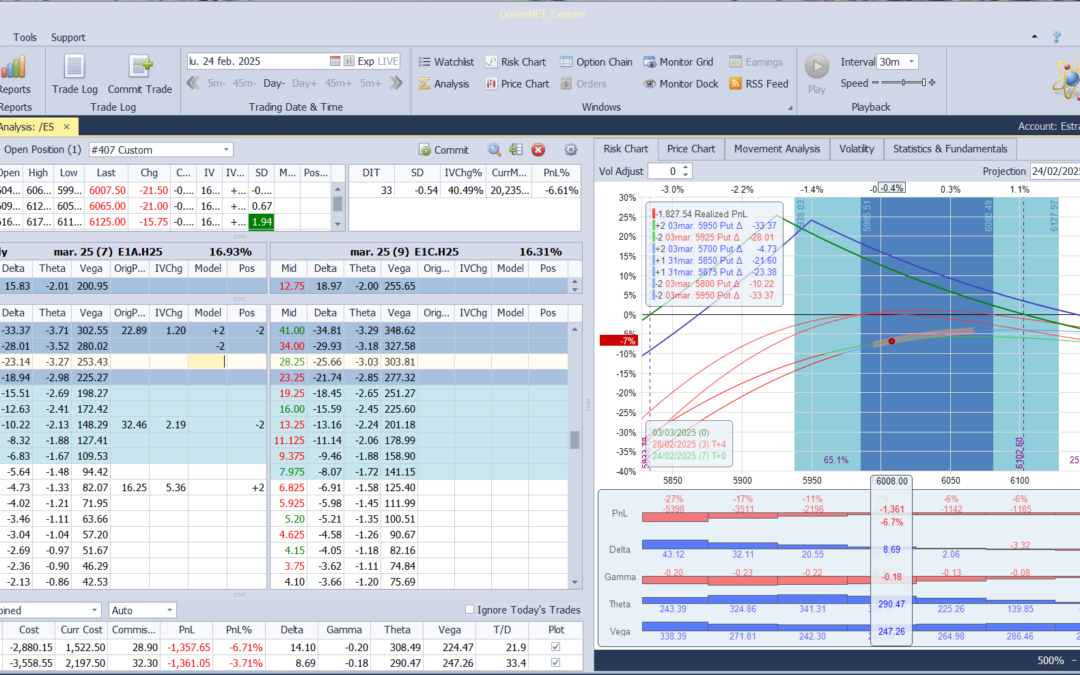Open the Watchlist window
This screenshot has height=675, width=1080.
(446, 62)
